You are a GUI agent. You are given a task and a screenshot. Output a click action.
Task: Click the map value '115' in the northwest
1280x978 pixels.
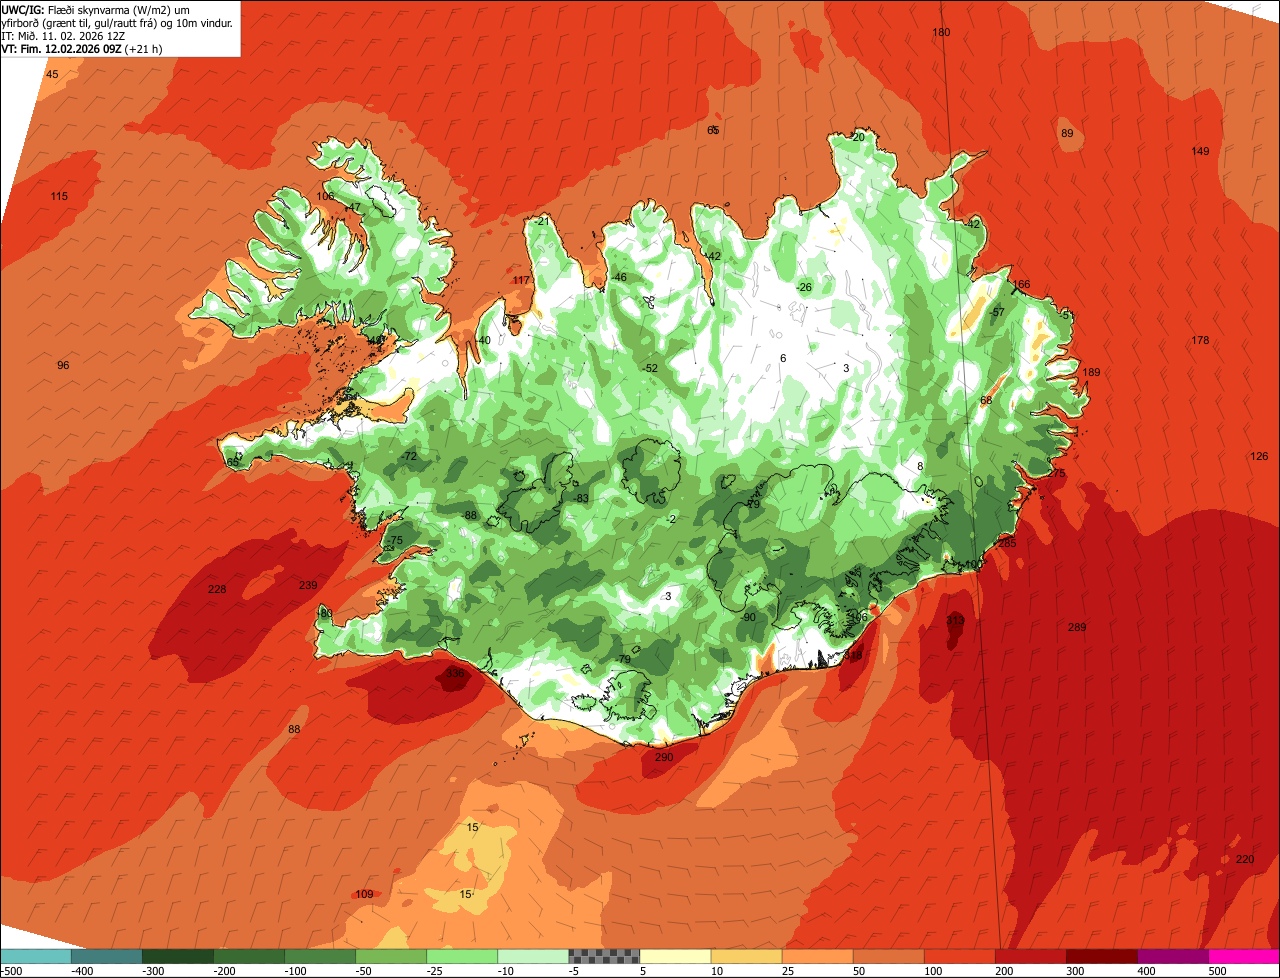pos(59,196)
